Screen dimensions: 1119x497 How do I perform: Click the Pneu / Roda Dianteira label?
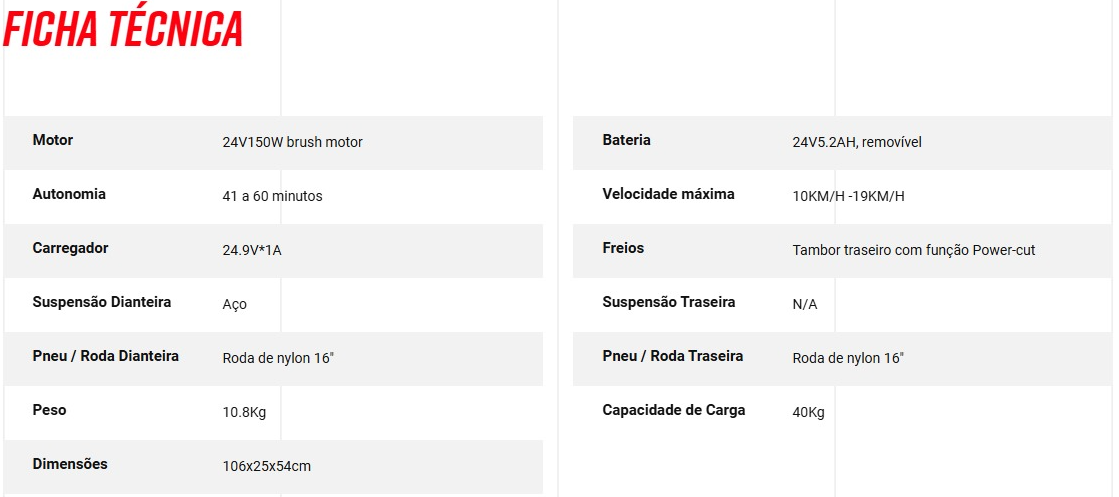pyautogui.click(x=106, y=356)
